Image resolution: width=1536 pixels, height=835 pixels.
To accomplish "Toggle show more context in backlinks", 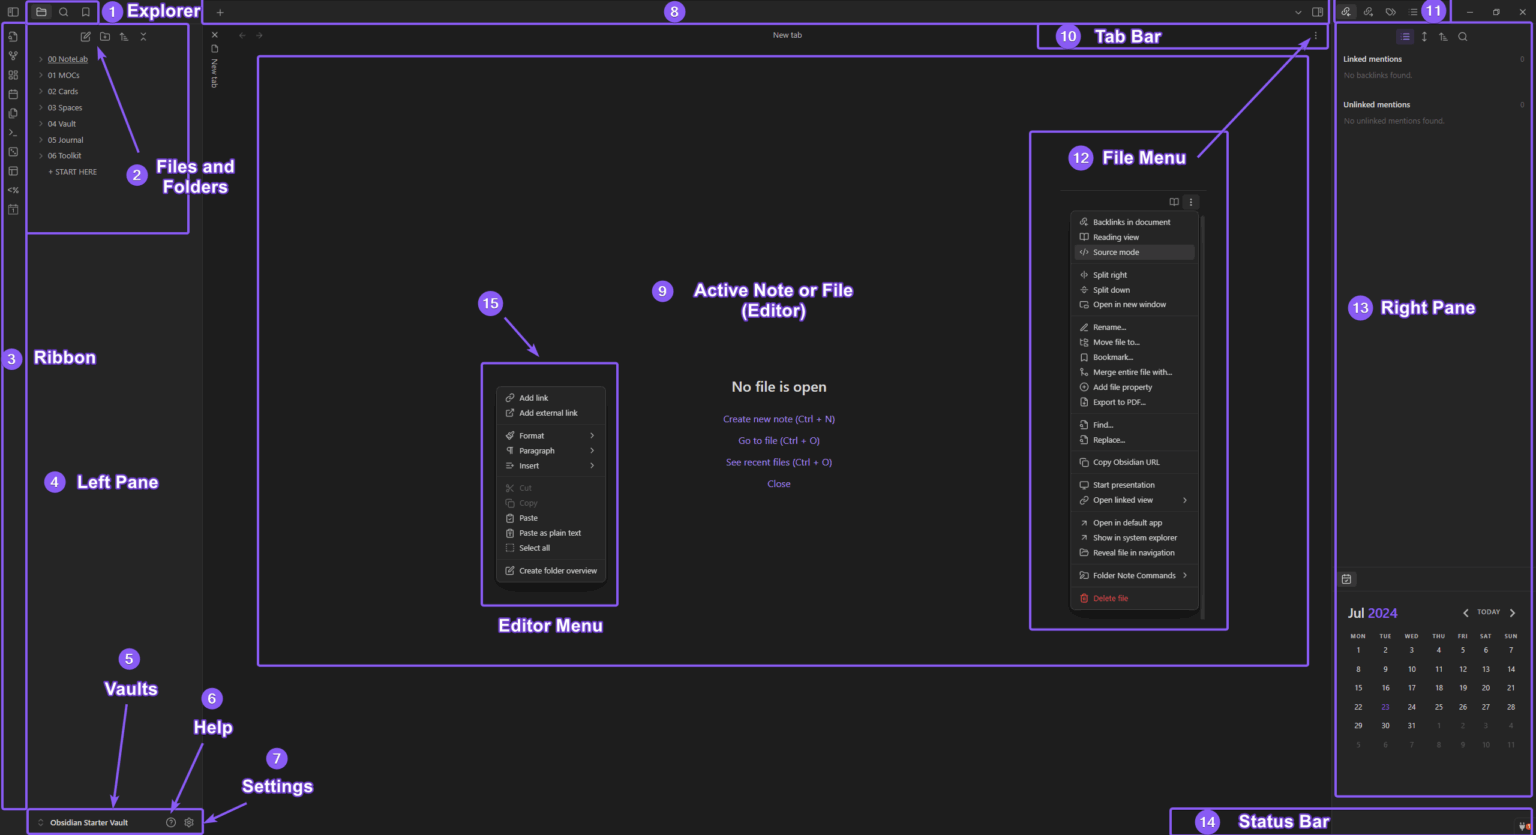I will [1424, 36].
